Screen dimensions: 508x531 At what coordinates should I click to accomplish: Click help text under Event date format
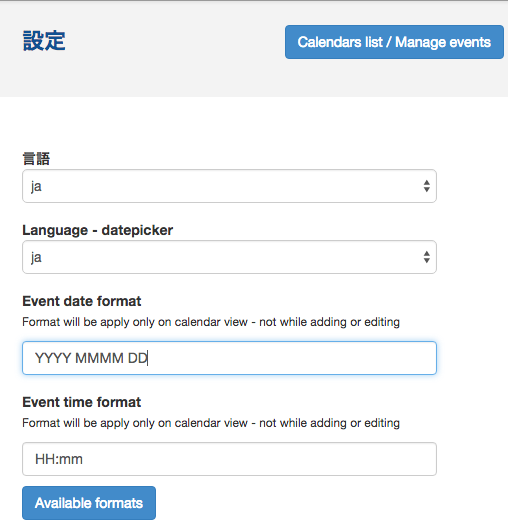(211, 322)
